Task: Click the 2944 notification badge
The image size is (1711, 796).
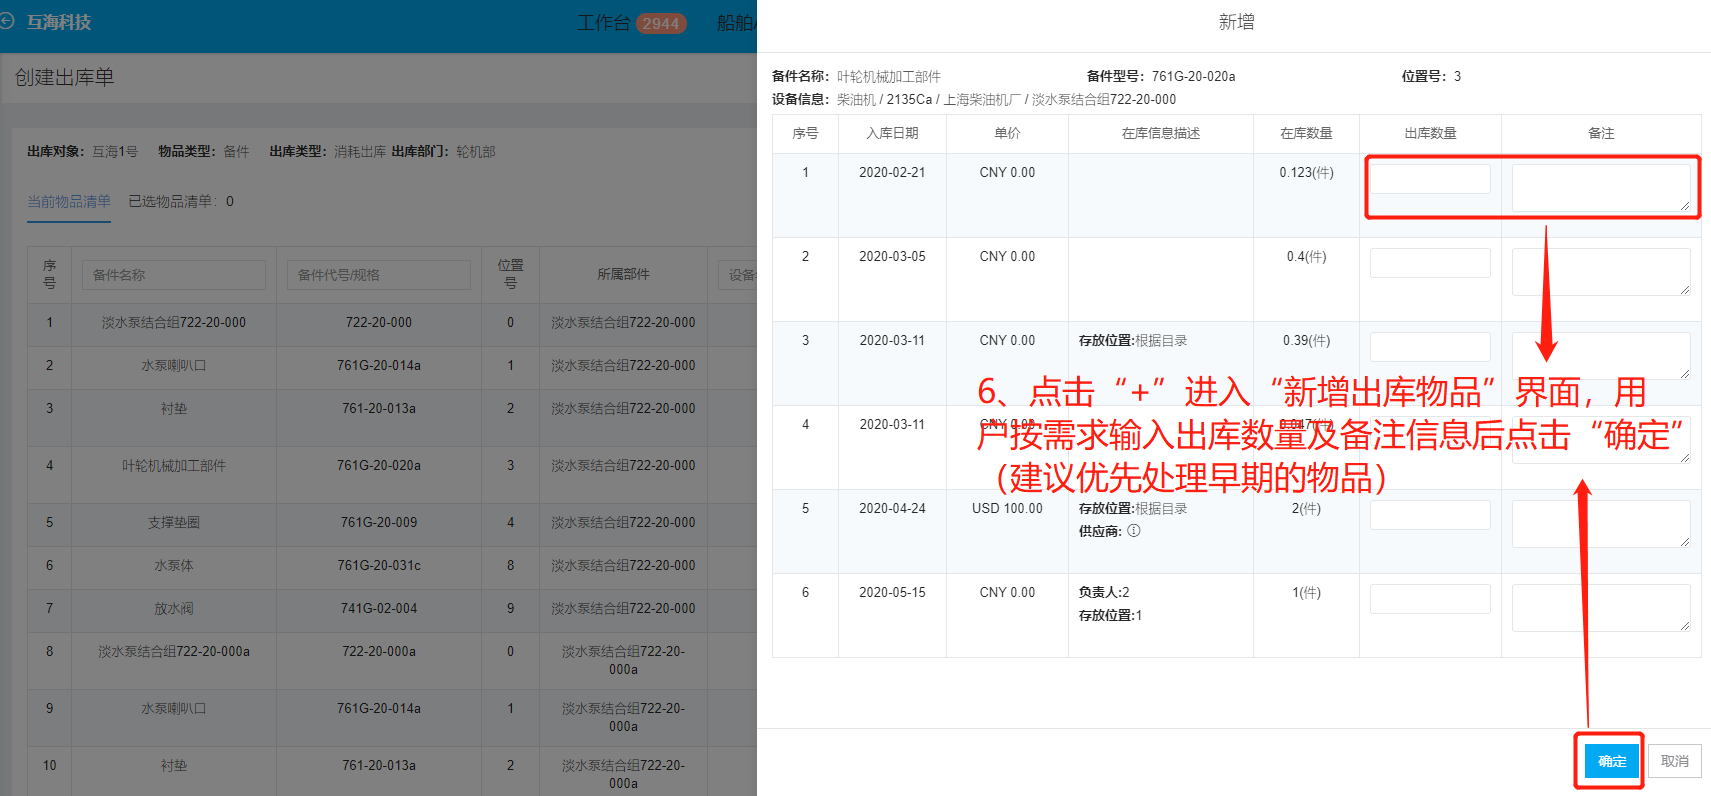Action: (x=661, y=23)
